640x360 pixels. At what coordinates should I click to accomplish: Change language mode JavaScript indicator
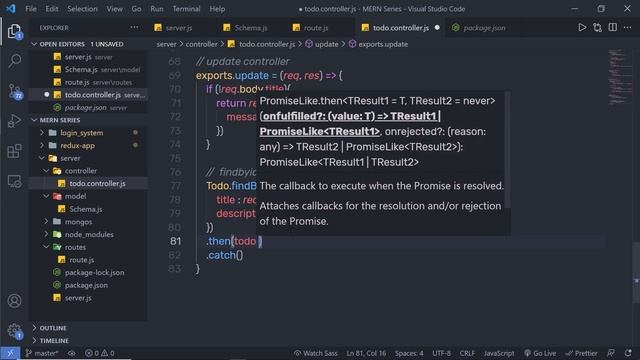pos(499,353)
